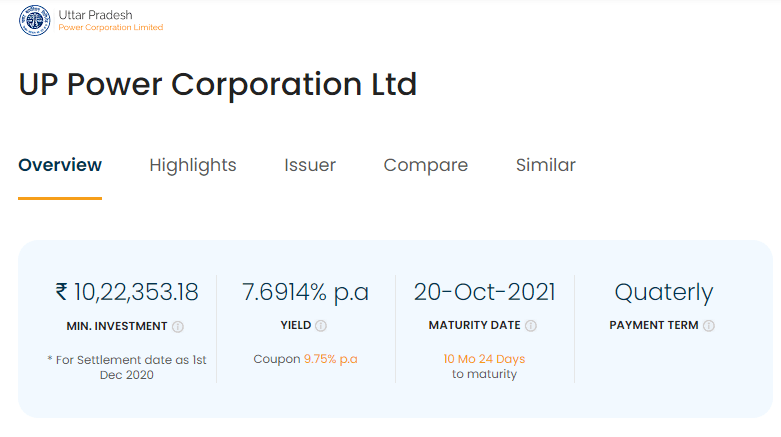
Task: Open the Overview tab
Action: click(x=60, y=165)
